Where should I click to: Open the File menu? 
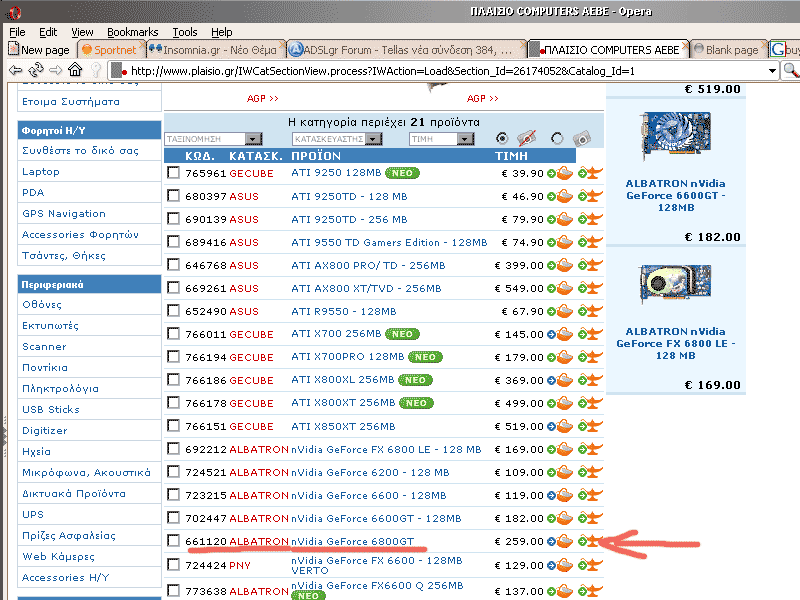(17, 32)
